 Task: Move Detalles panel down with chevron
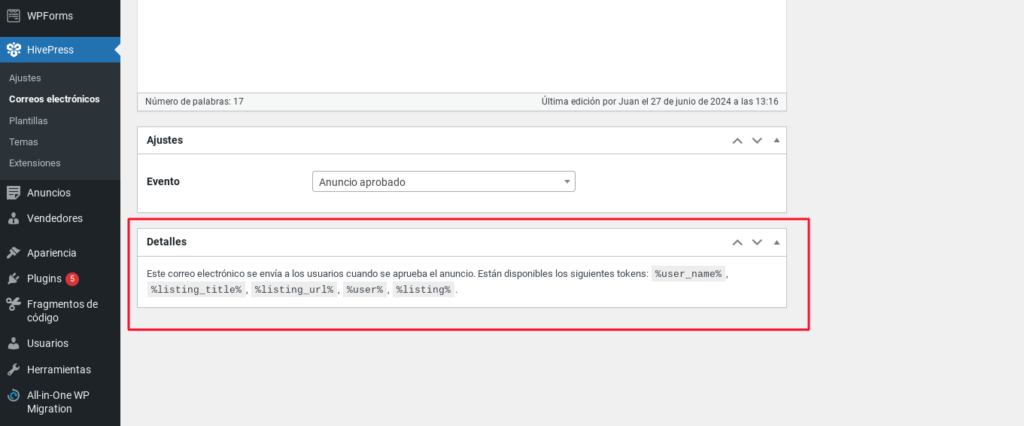(757, 242)
